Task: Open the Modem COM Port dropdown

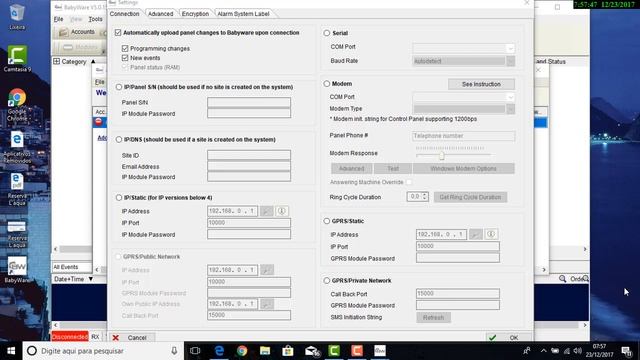Action: 510,97
